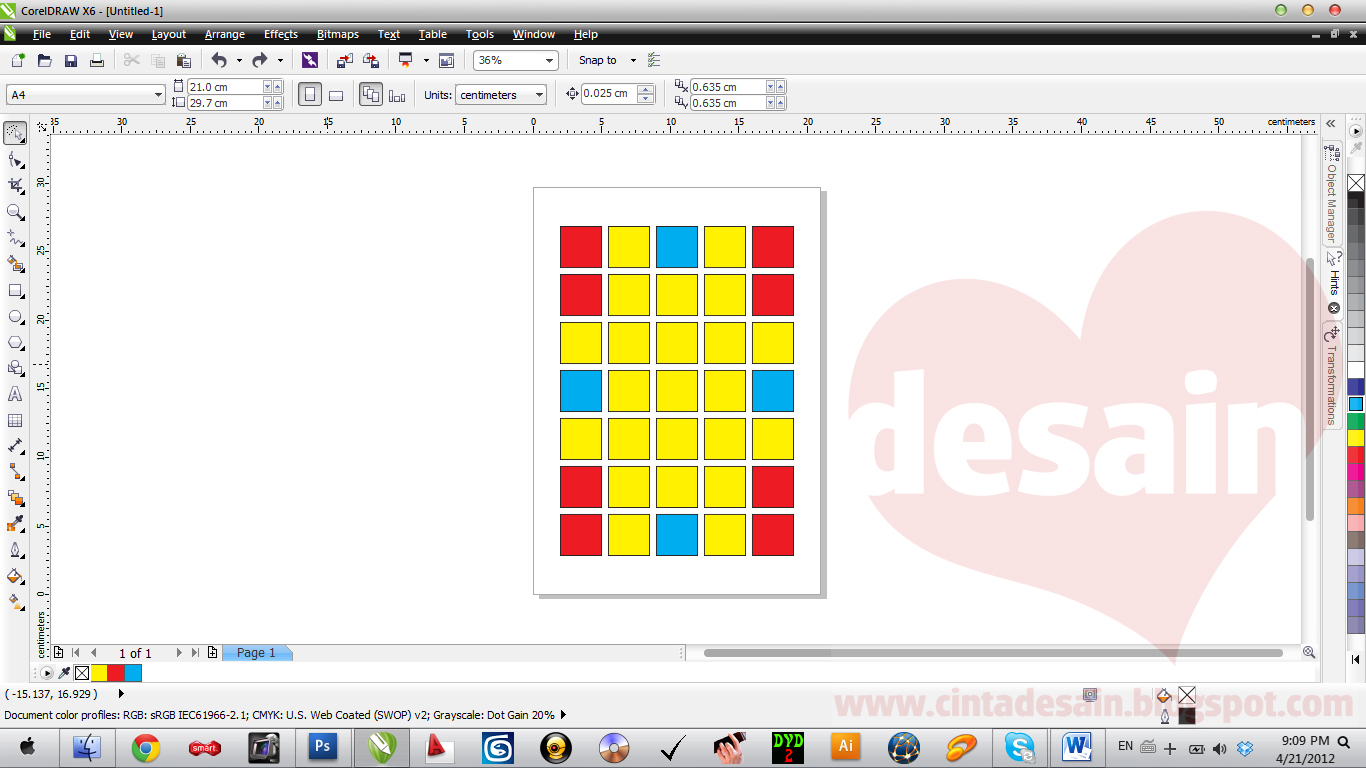This screenshot has height=768, width=1366.
Task: Select the Ellipse tool
Action: (x=15, y=317)
